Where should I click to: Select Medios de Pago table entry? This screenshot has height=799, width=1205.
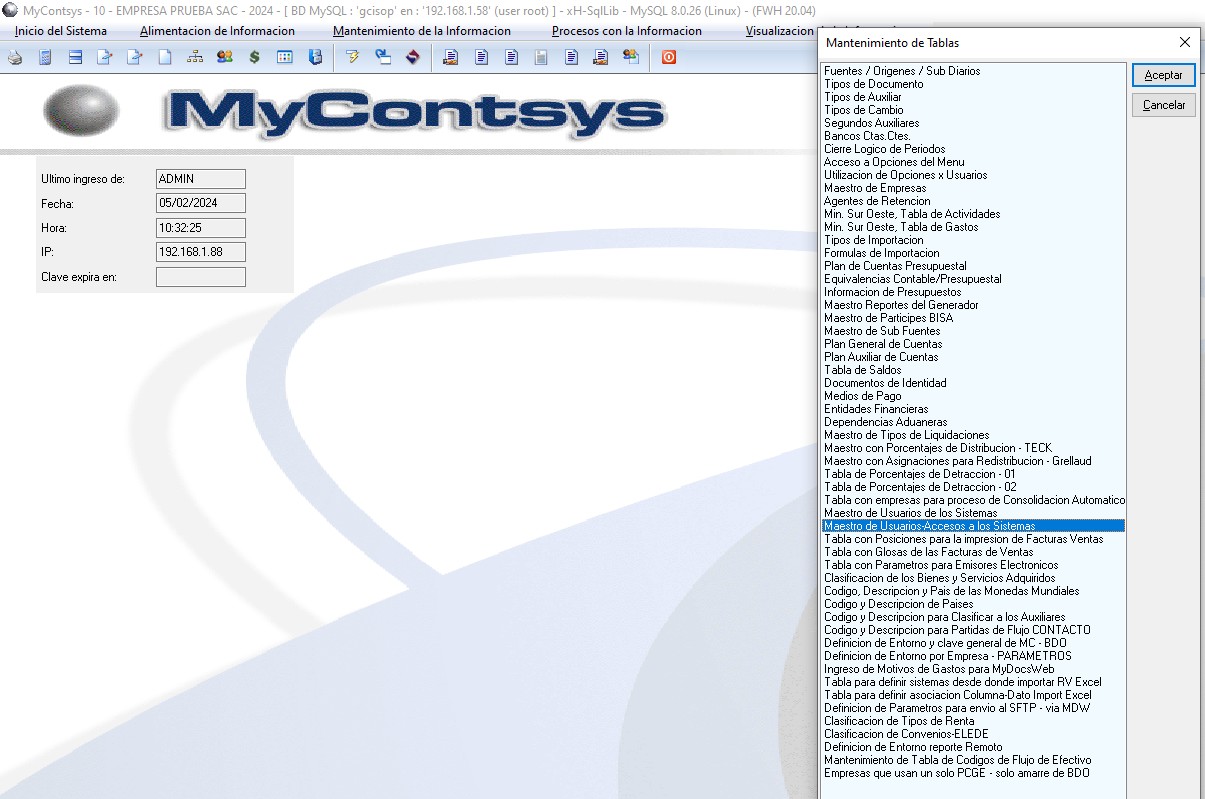pyautogui.click(x=862, y=396)
